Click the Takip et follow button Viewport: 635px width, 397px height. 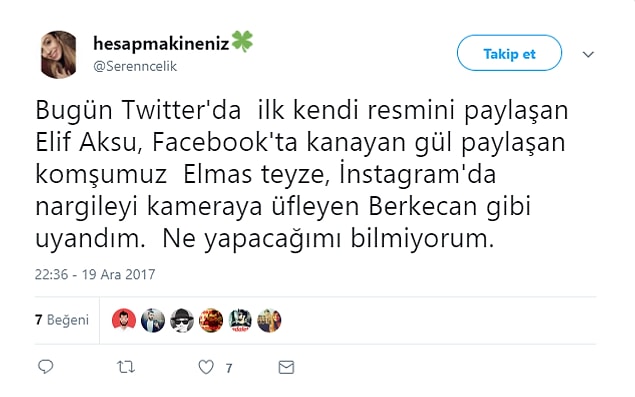509,53
